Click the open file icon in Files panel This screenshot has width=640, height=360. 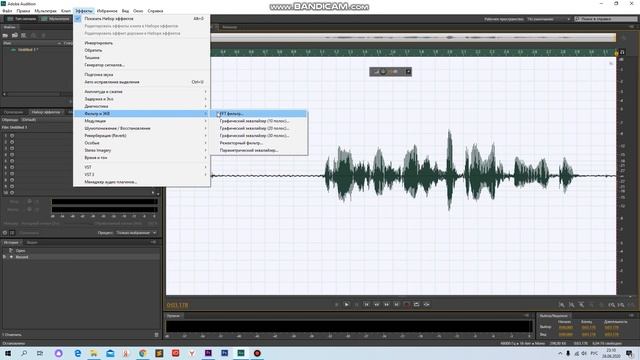(x=6, y=36)
